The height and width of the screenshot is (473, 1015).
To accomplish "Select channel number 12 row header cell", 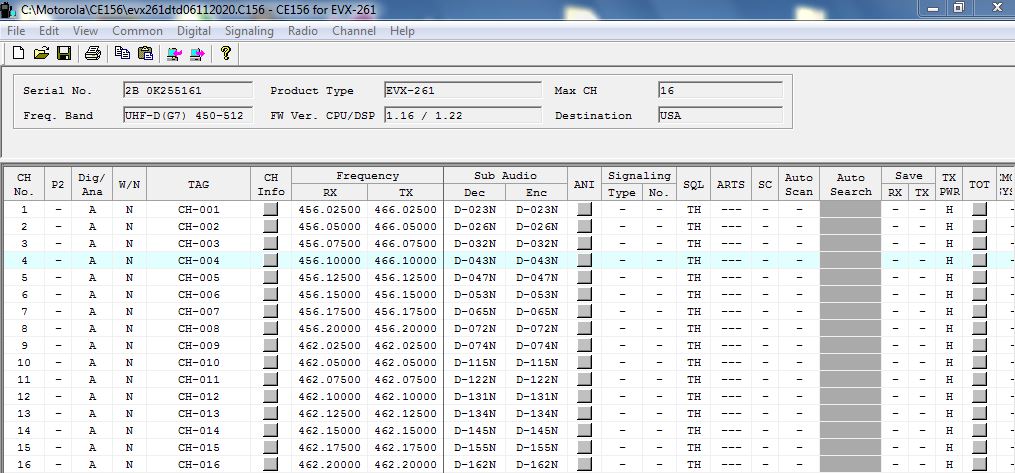I will (24, 396).
